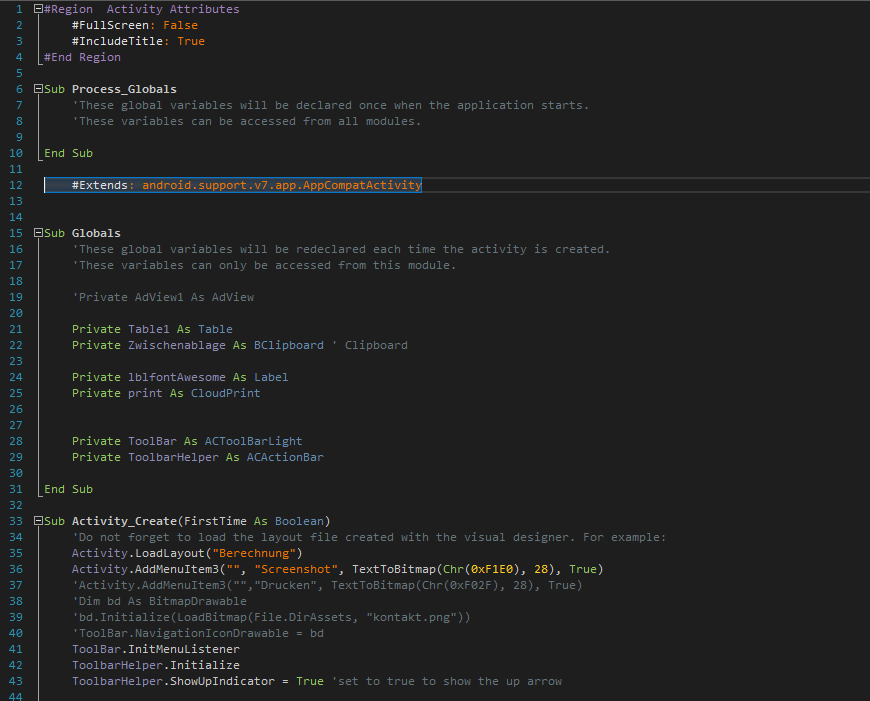Click the Activity.LoadLayout("Berechnung") line
Image resolution: width=870 pixels, height=701 pixels.
point(187,553)
